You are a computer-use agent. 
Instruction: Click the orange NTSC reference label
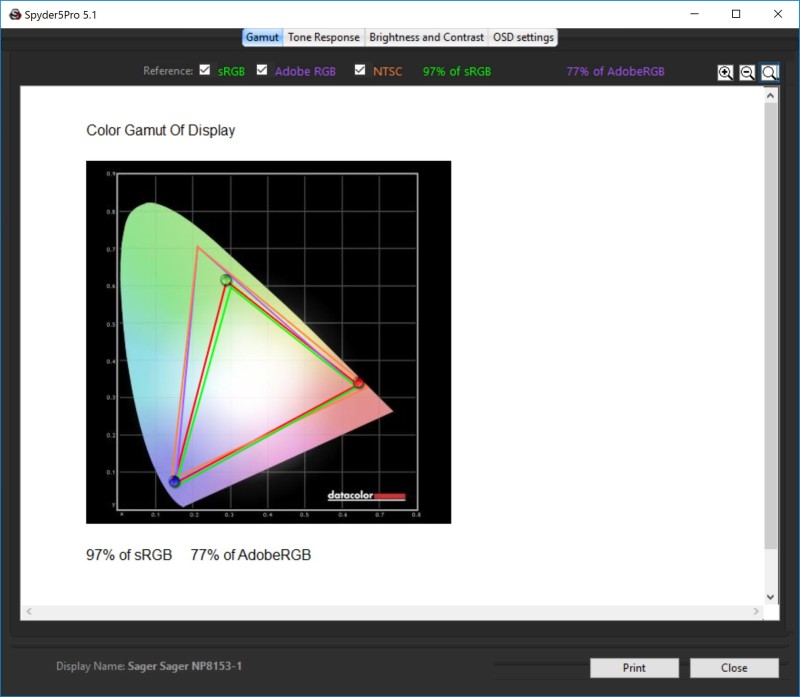(387, 71)
